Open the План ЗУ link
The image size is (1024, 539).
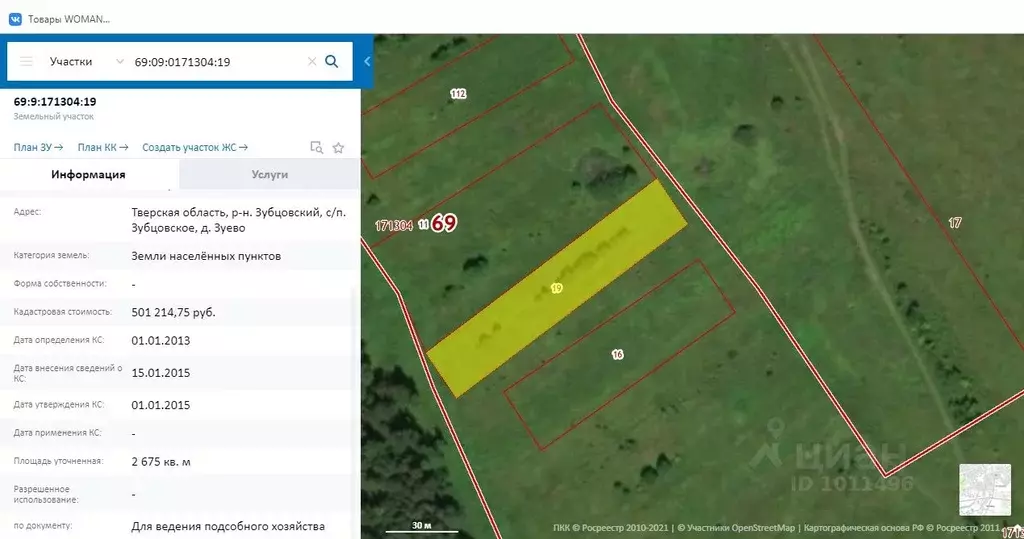[x=38, y=148]
